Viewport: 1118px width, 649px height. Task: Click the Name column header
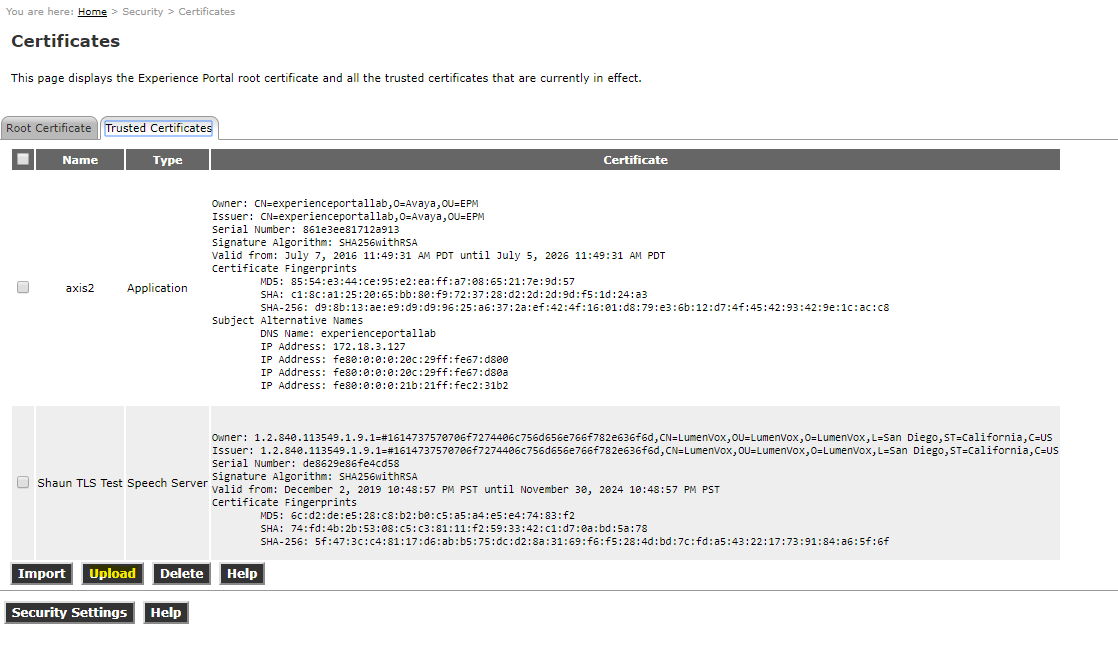click(x=80, y=160)
